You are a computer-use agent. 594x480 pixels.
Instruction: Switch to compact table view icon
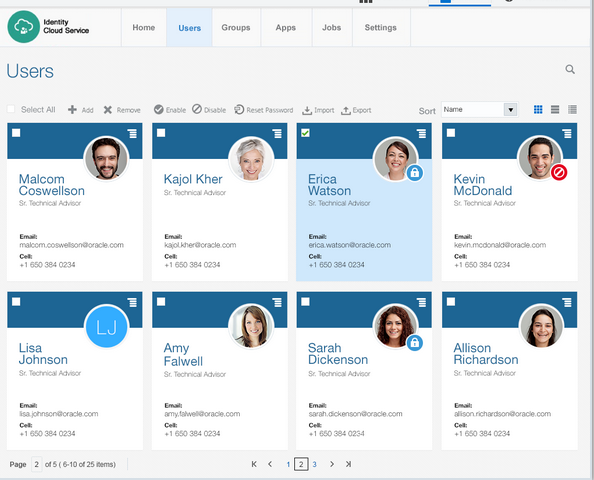pyautogui.click(x=572, y=109)
